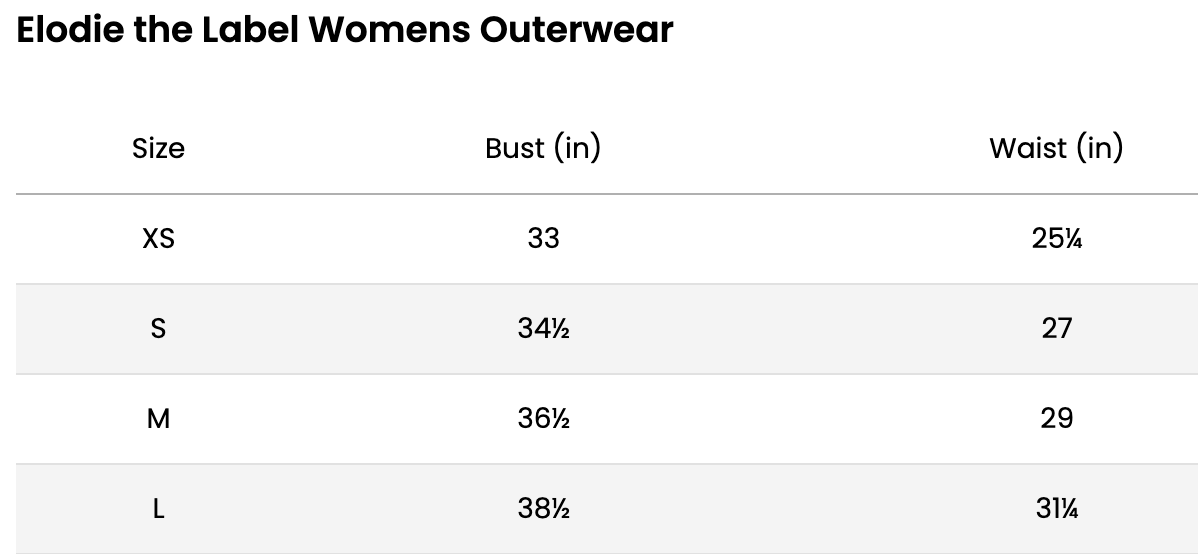Click the waist value 25¼
The width and height of the screenshot is (1198, 554).
[x=1056, y=239]
